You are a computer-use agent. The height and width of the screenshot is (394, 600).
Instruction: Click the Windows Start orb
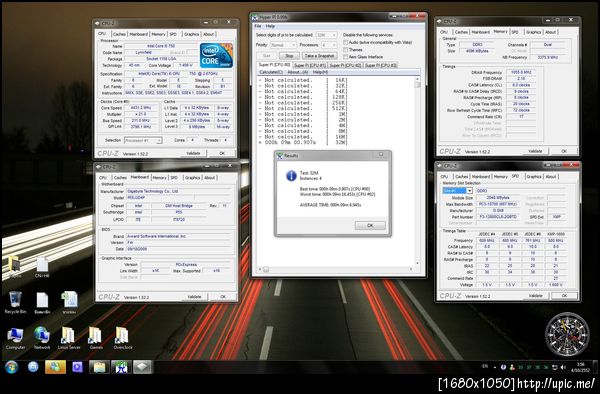tap(12, 367)
